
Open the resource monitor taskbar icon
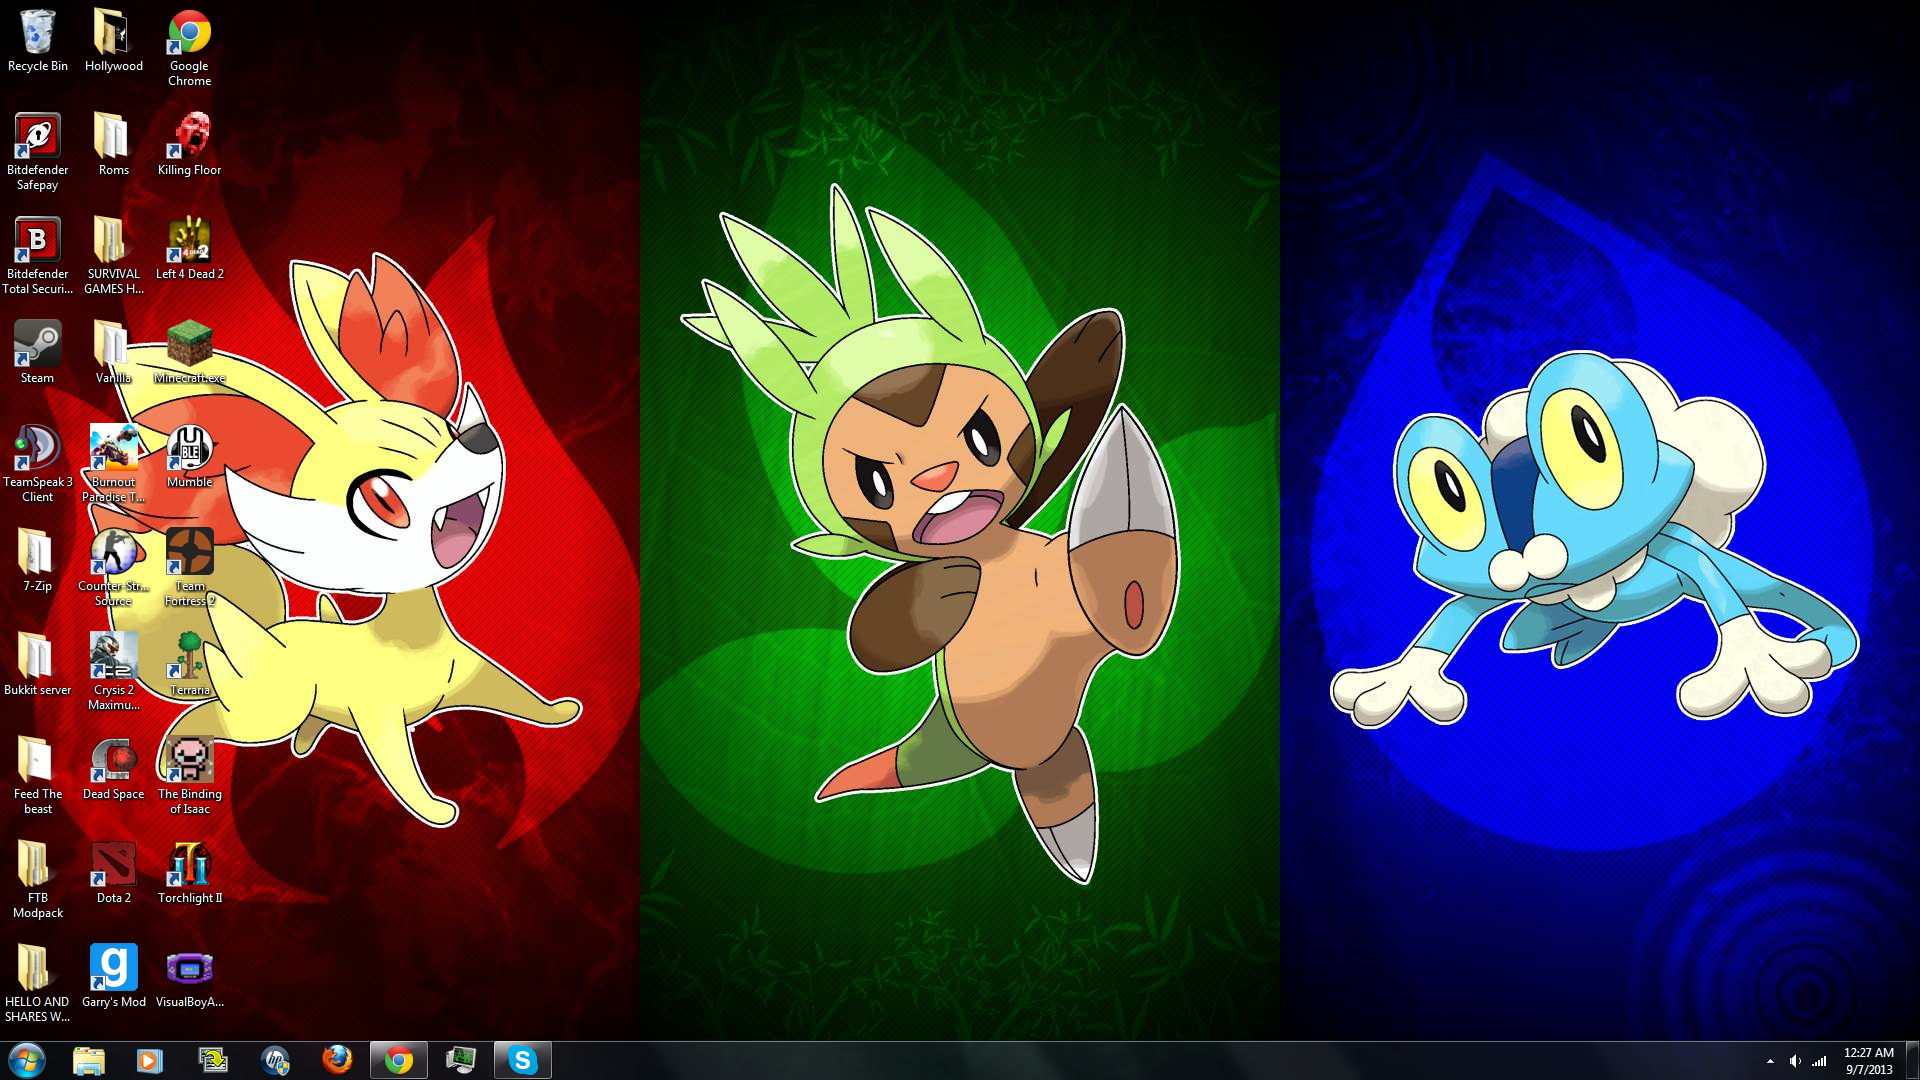click(461, 1060)
